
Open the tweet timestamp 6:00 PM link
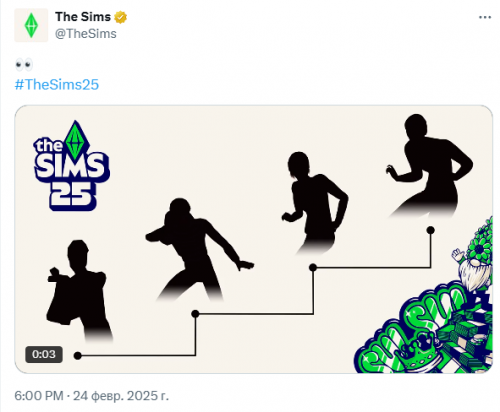point(39,396)
